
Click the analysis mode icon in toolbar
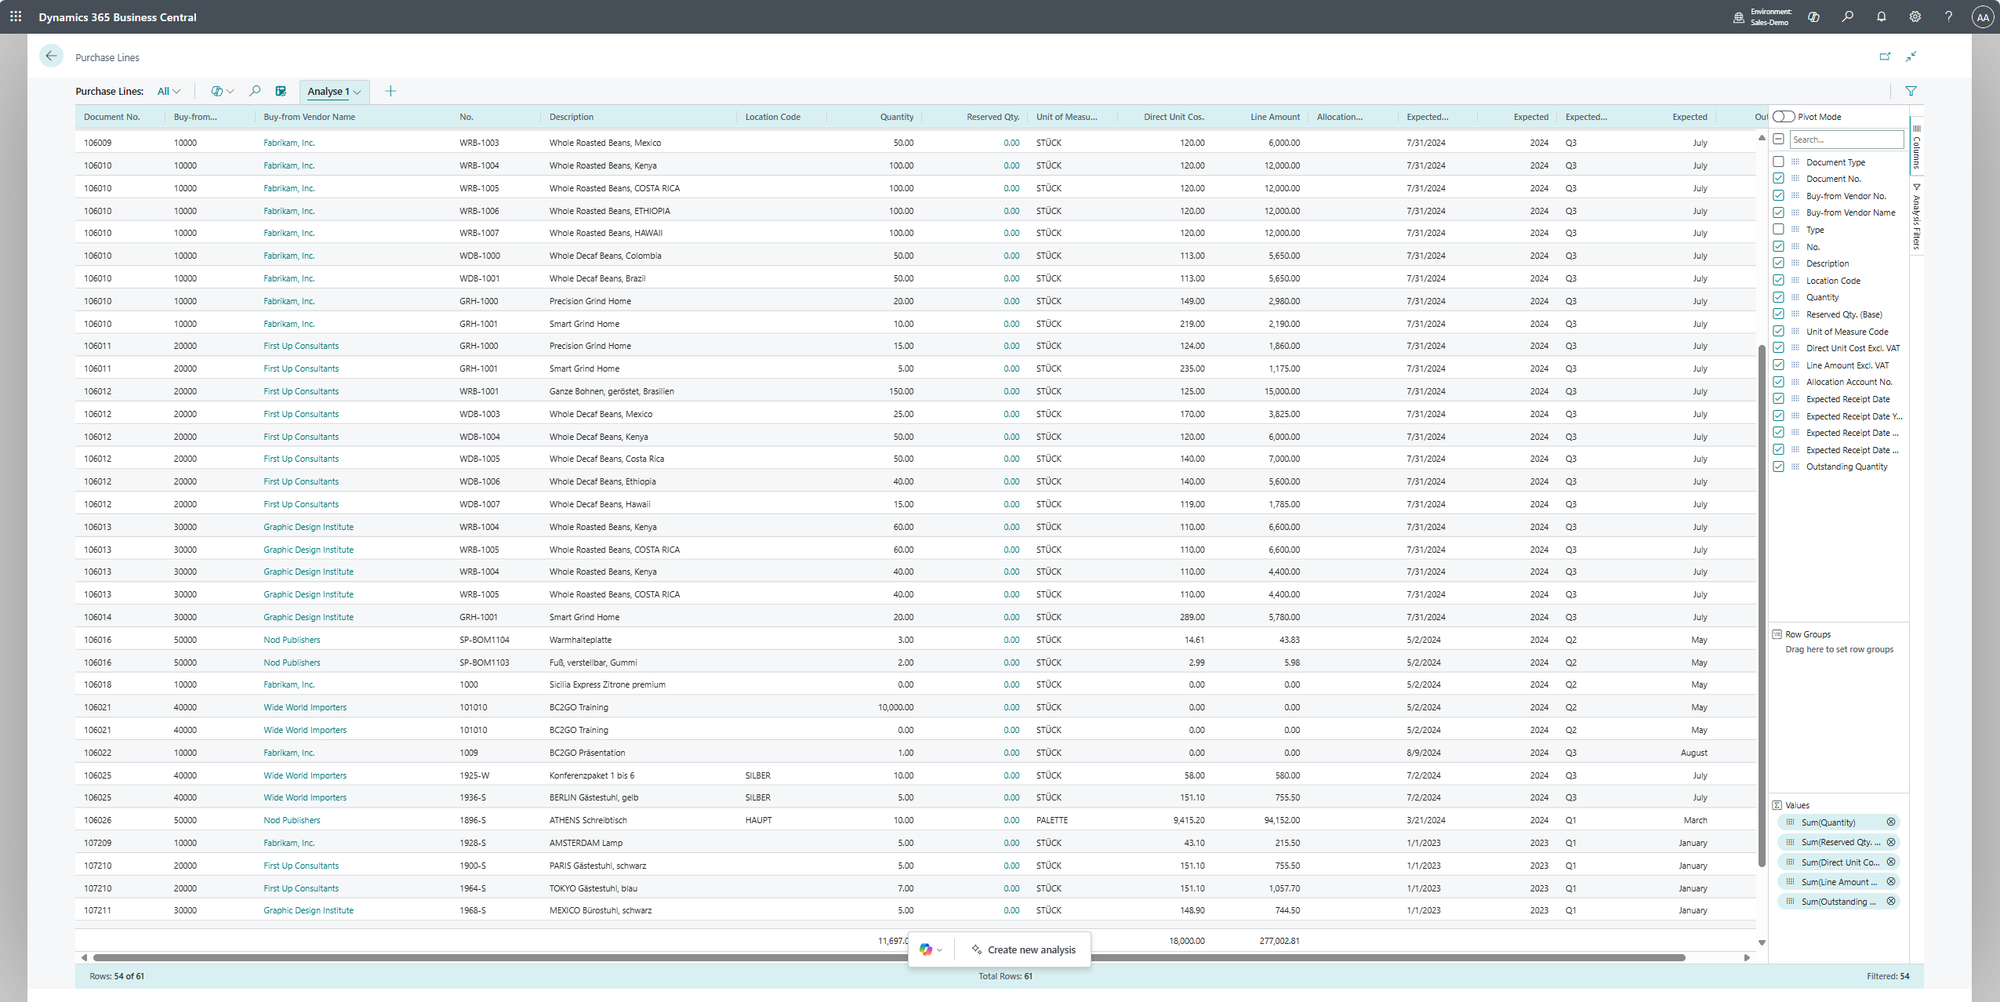click(281, 91)
